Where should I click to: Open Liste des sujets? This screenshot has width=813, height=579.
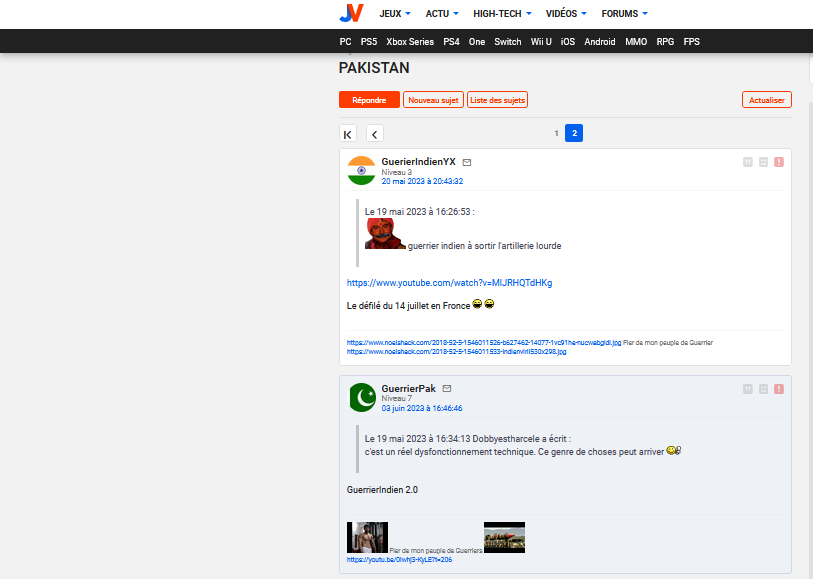(x=497, y=100)
